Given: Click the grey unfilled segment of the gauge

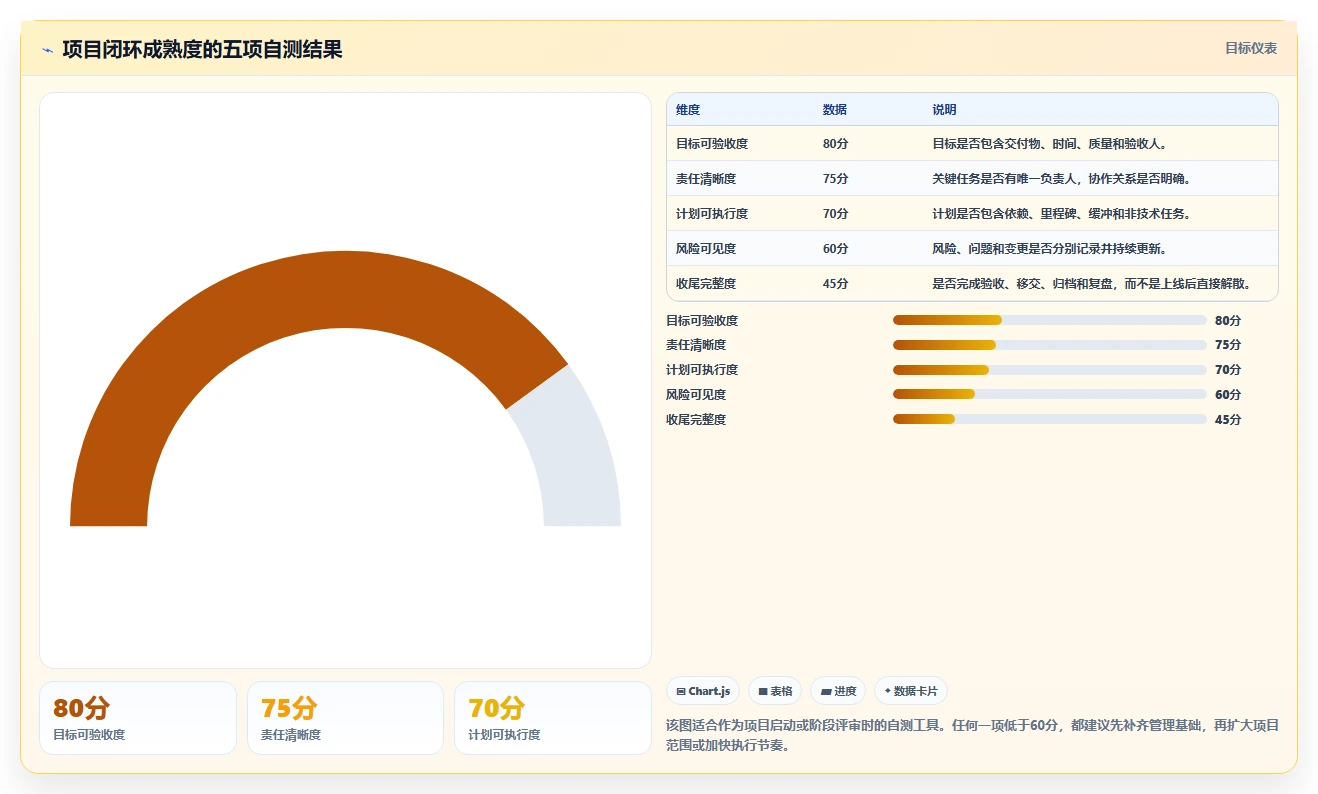Looking at the screenshot, I should click(x=575, y=450).
